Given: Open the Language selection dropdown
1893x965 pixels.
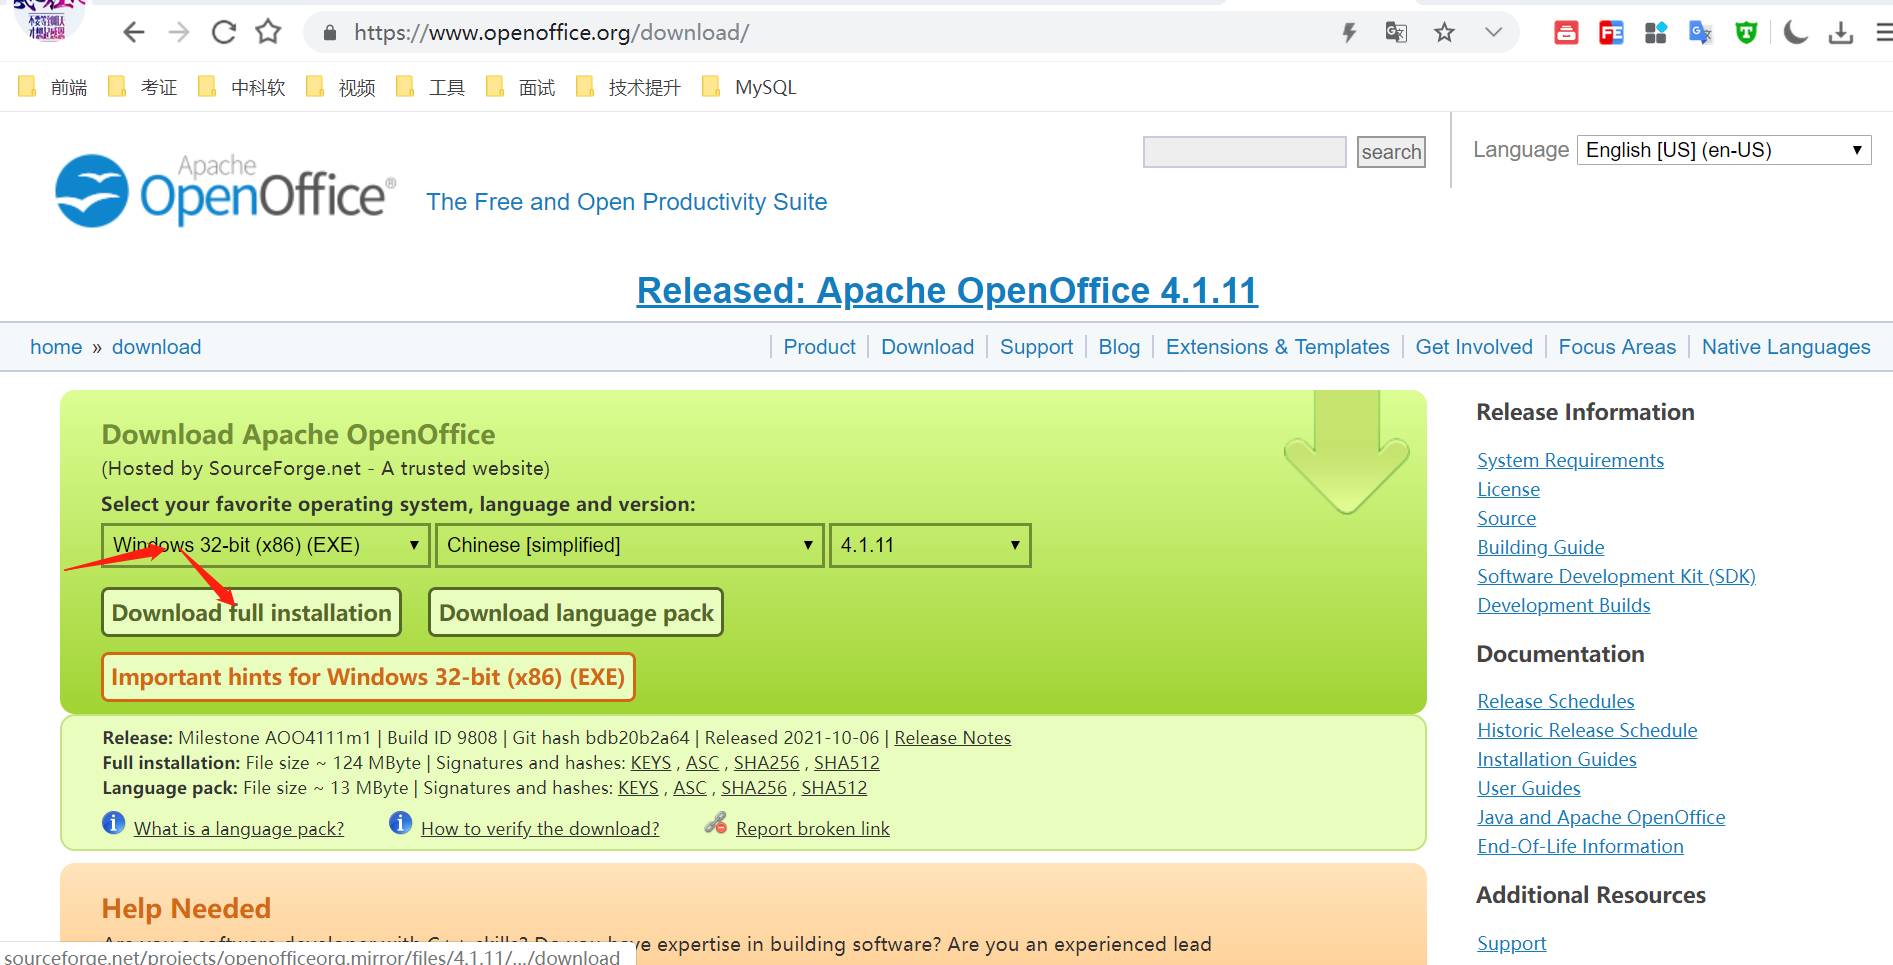Looking at the screenshot, I should (x=1724, y=150).
